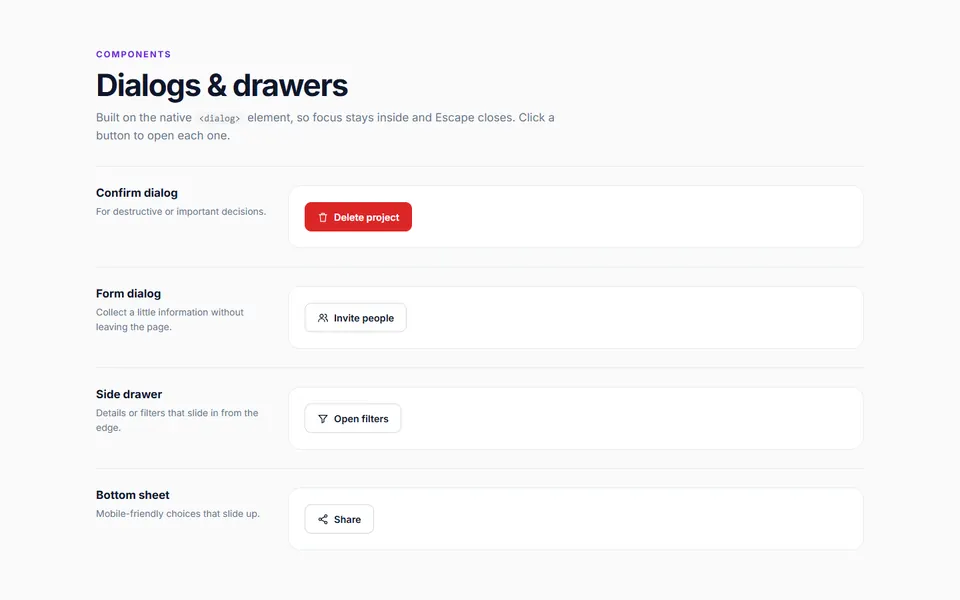
Task: Open the Invite people form dialog
Action: coord(356,318)
